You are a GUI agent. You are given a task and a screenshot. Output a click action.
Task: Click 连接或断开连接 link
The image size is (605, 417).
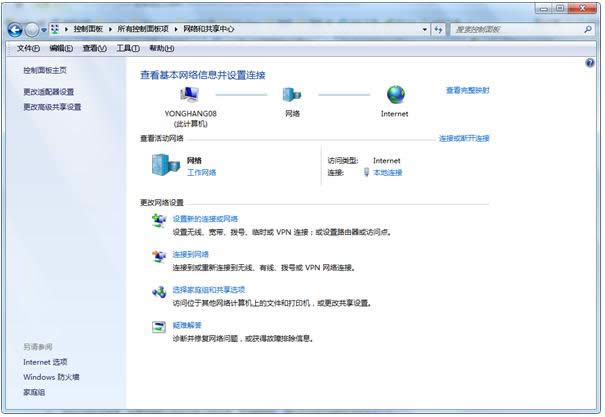pyautogui.click(x=464, y=138)
